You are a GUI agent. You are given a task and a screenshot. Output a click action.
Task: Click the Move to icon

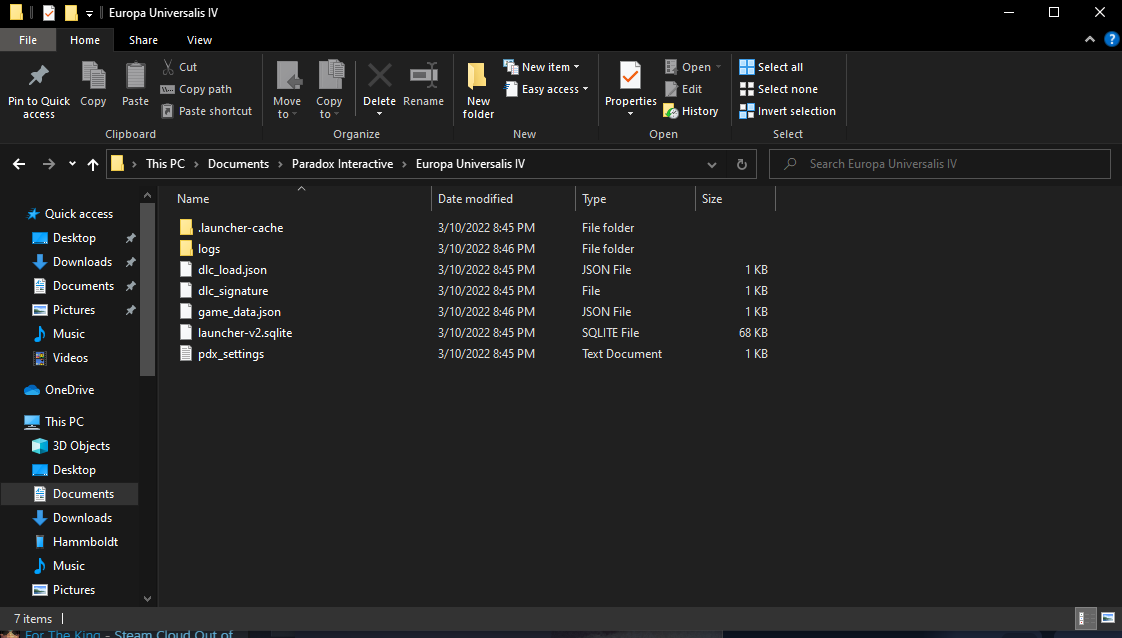(288, 76)
